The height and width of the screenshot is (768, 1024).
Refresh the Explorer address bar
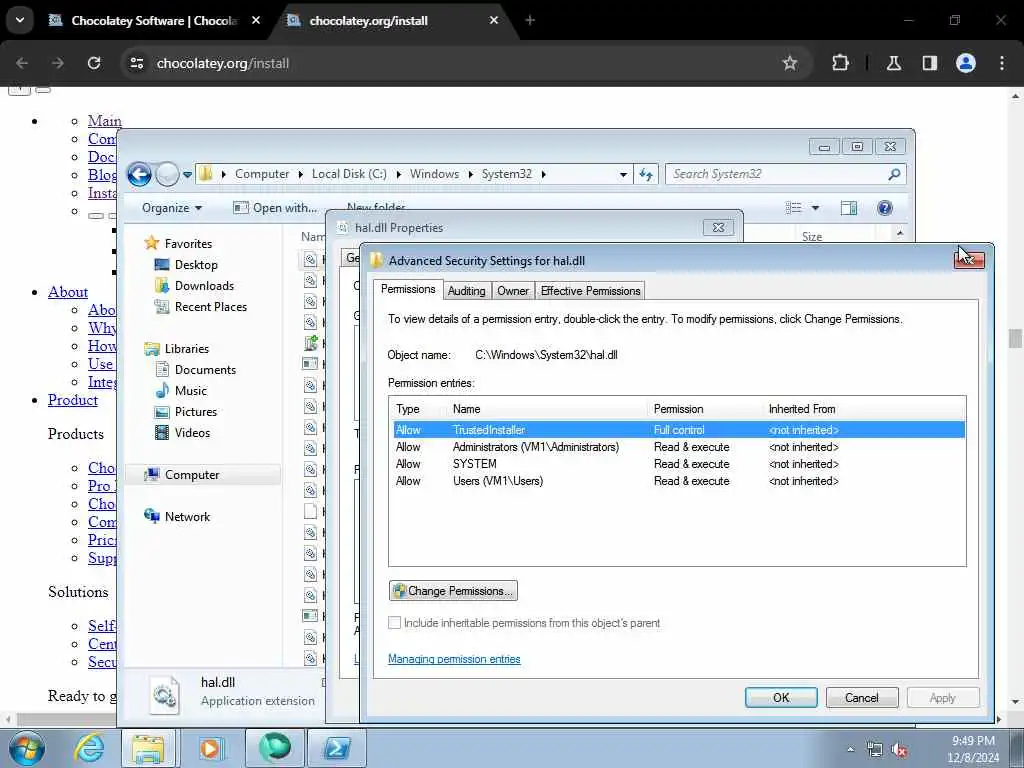(646, 174)
